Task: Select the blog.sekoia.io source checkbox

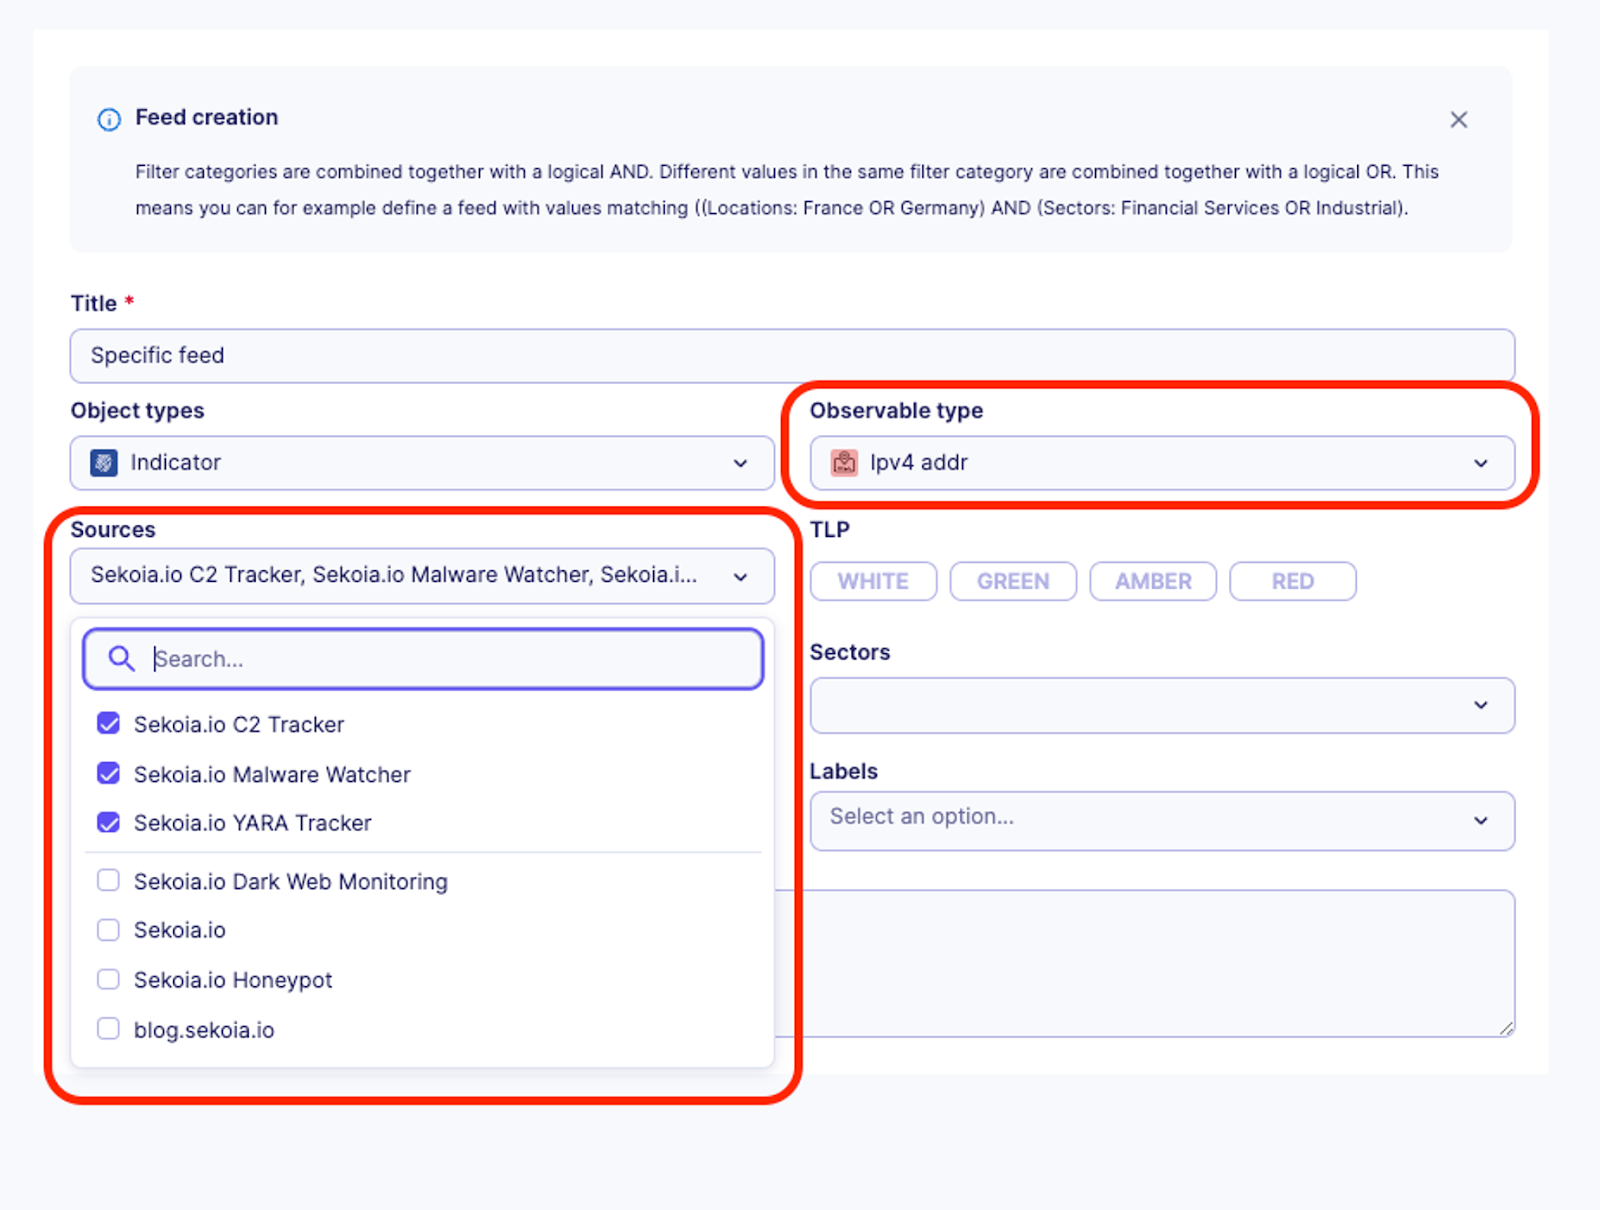Action: (x=108, y=1029)
